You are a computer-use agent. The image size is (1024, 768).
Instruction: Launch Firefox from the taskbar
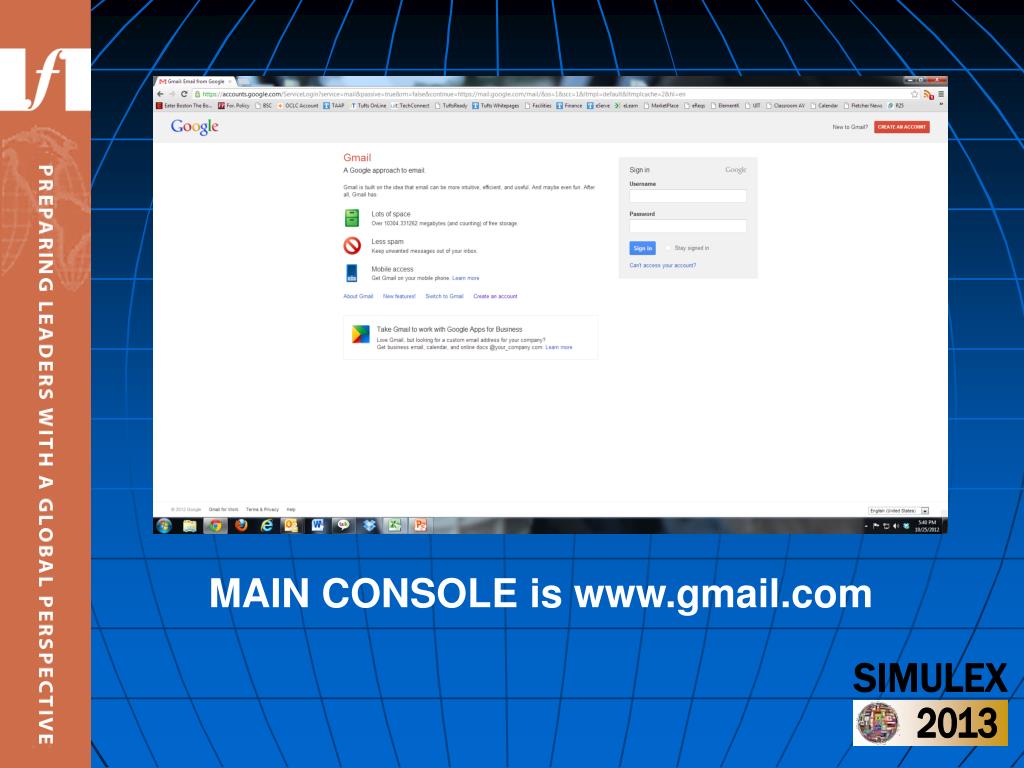click(241, 526)
